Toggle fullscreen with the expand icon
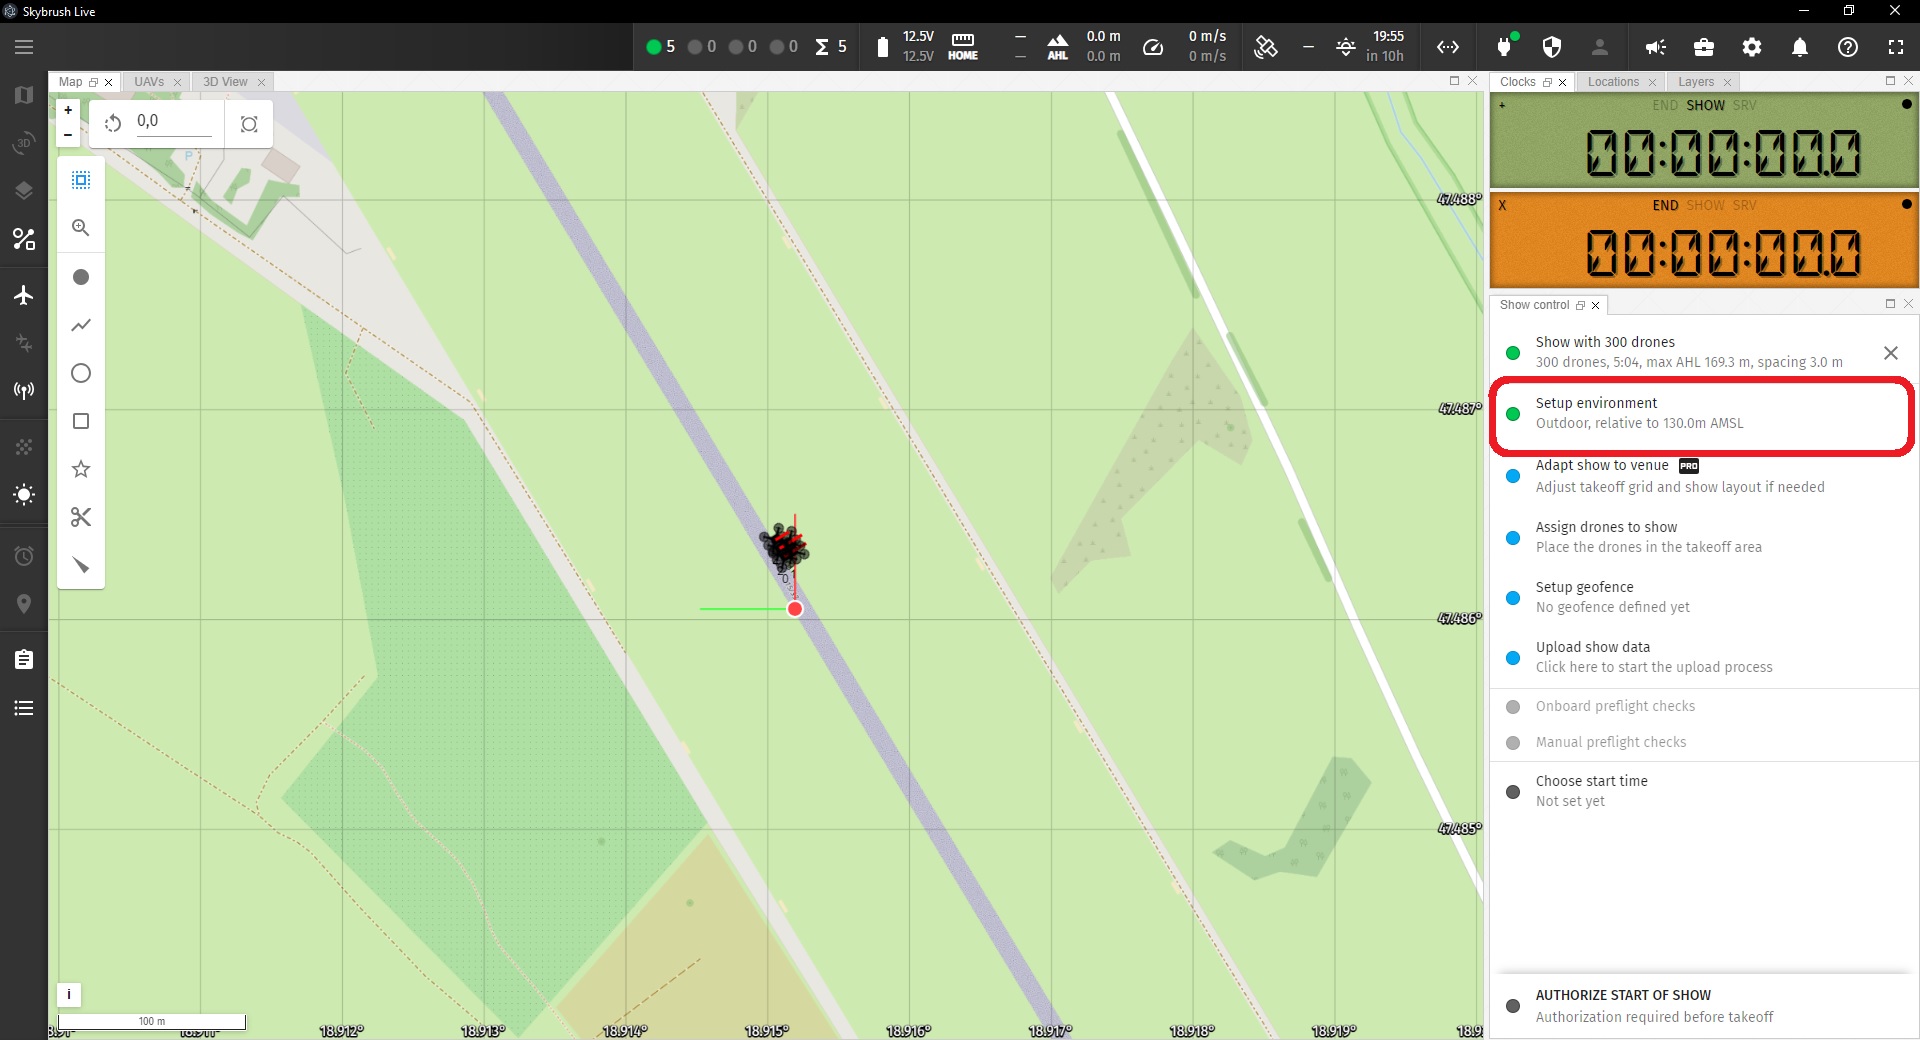1920x1040 pixels. (x=1895, y=47)
